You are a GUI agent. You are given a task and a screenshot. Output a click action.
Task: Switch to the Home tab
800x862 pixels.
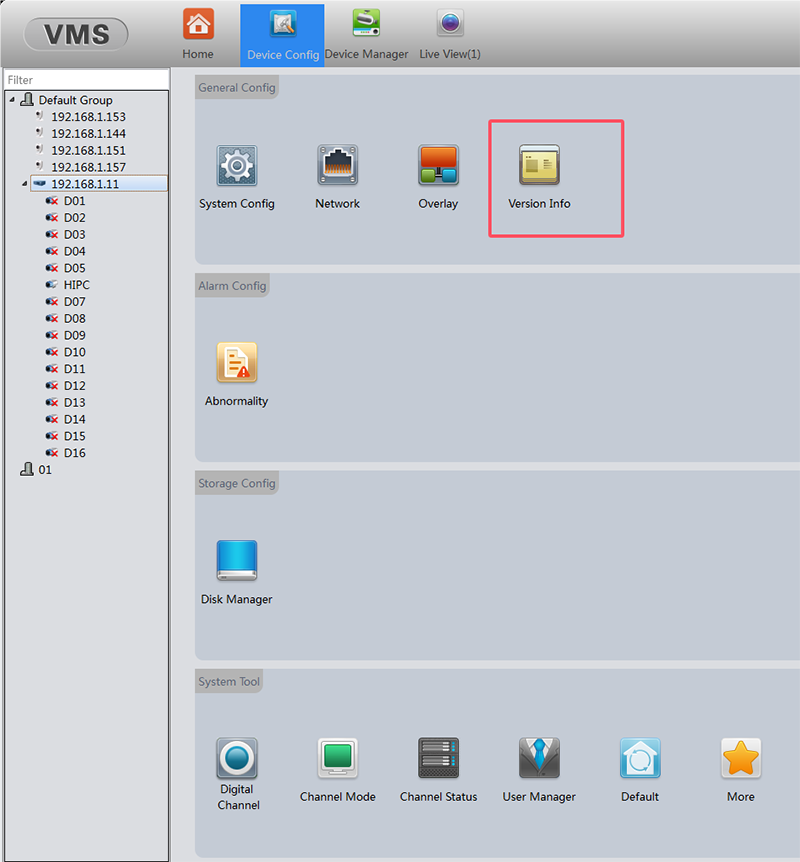(198, 33)
